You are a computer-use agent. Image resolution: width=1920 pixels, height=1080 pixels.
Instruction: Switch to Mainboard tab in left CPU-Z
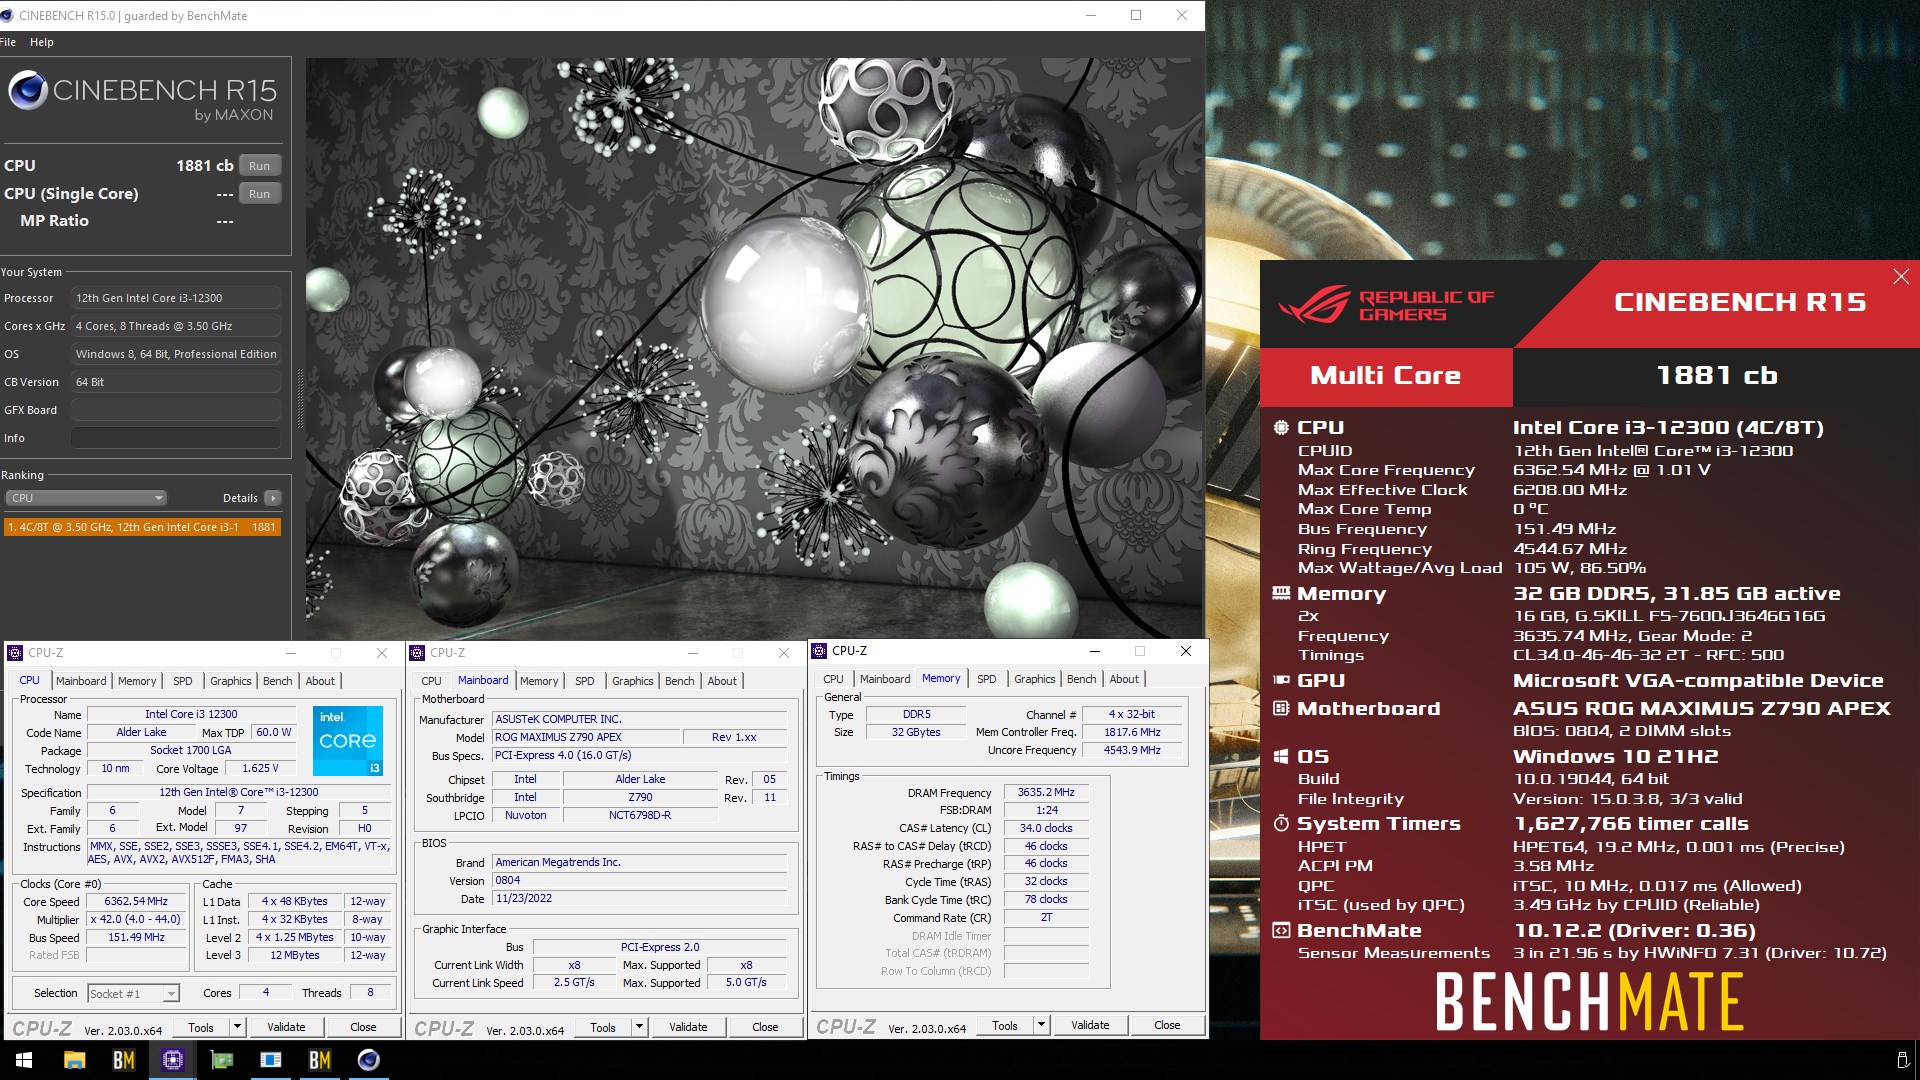click(81, 681)
